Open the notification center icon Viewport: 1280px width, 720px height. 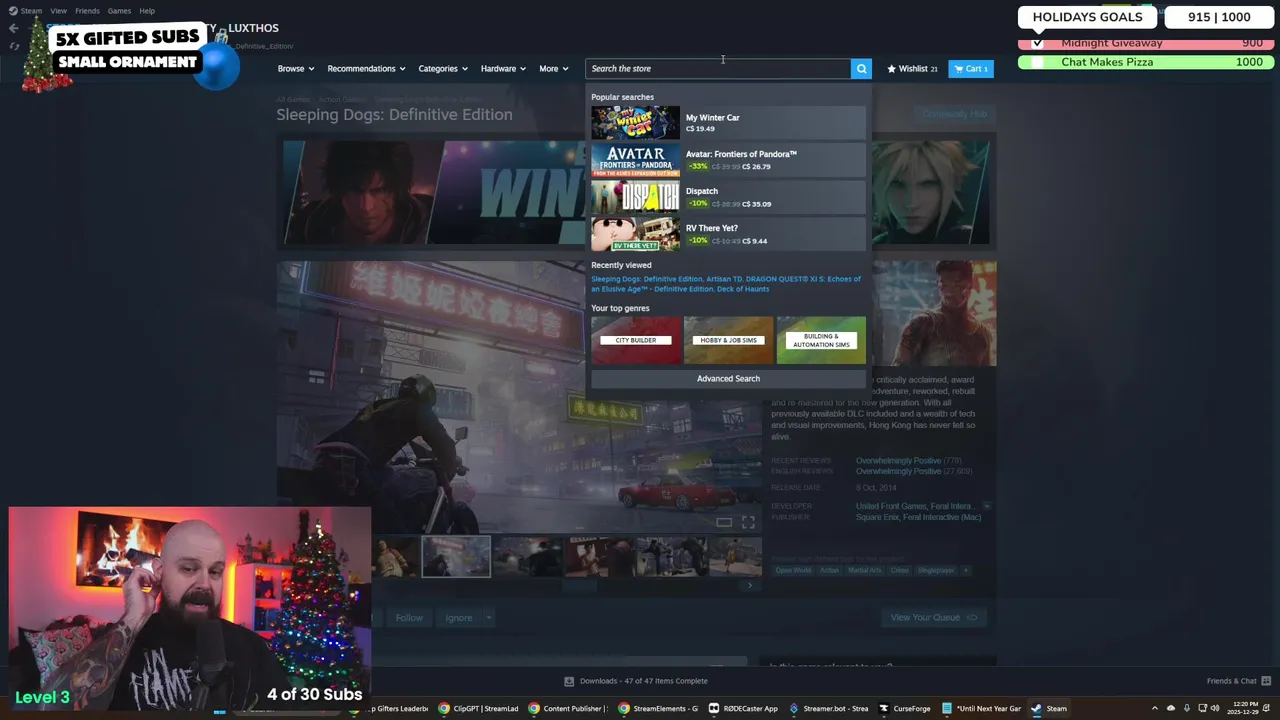tap(1267, 708)
